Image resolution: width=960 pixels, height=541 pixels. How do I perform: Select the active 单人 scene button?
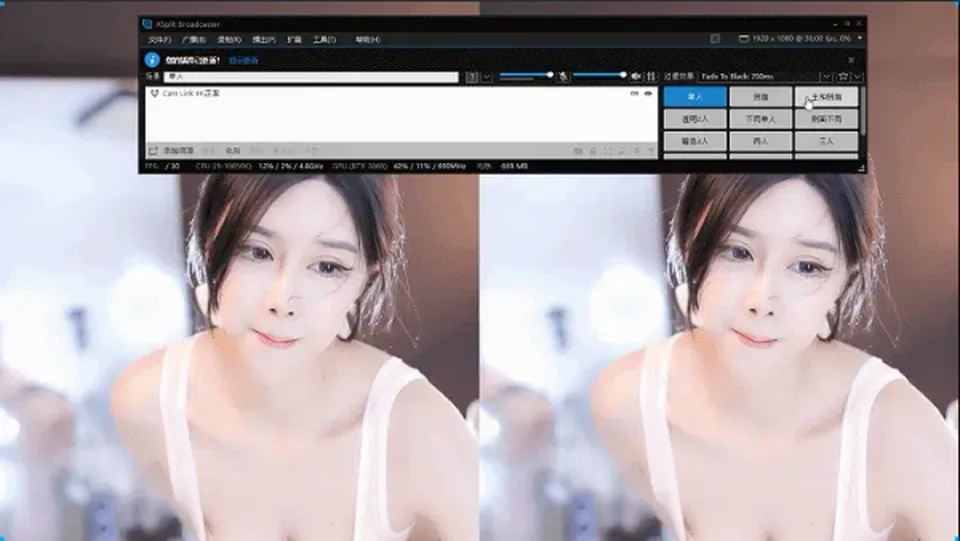click(x=695, y=97)
